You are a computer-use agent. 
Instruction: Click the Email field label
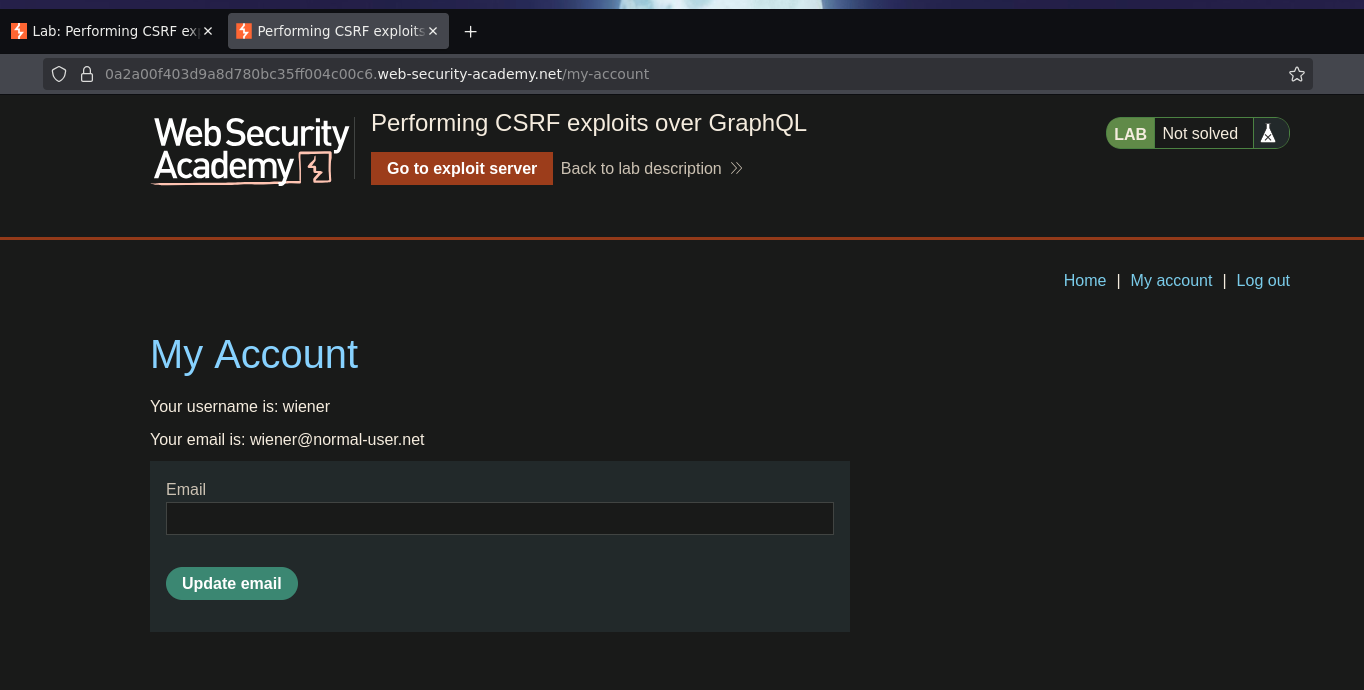pyautogui.click(x=186, y=489)
